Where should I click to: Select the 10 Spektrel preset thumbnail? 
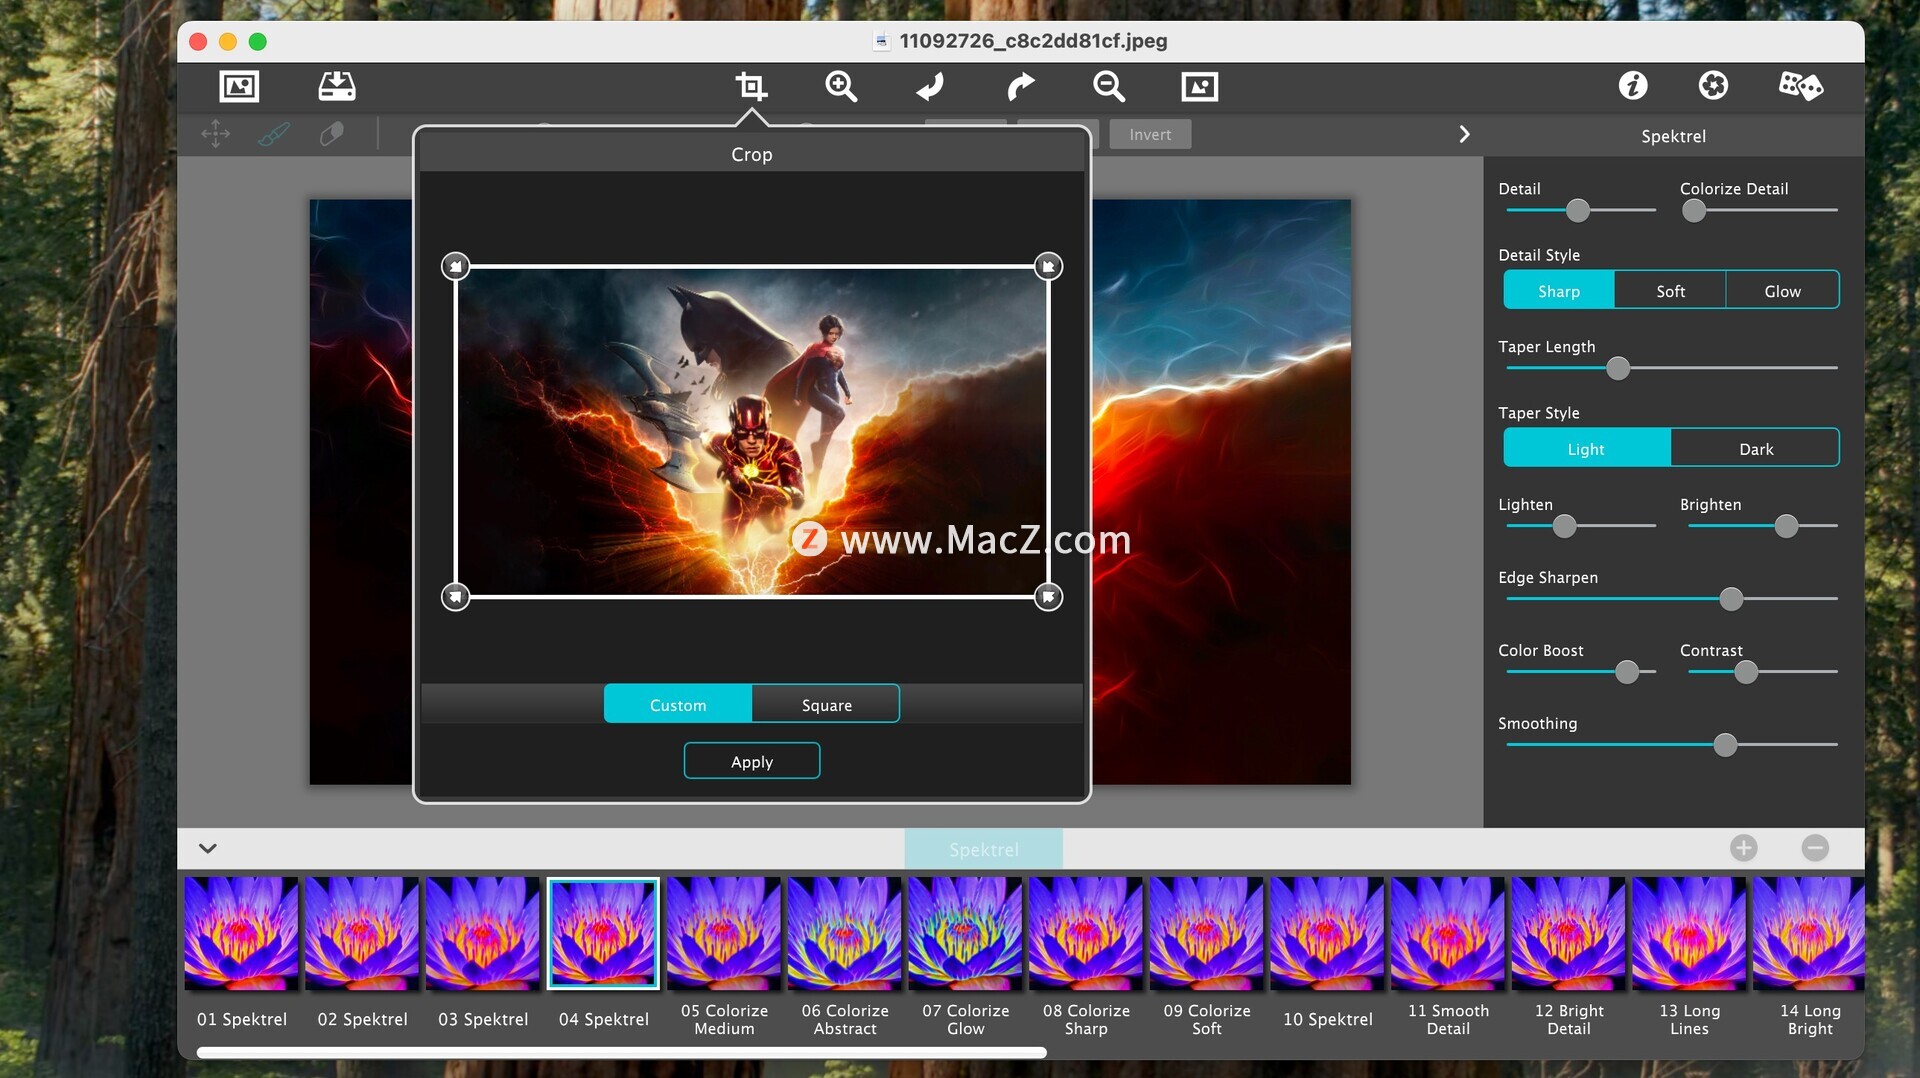point(1327,933)
